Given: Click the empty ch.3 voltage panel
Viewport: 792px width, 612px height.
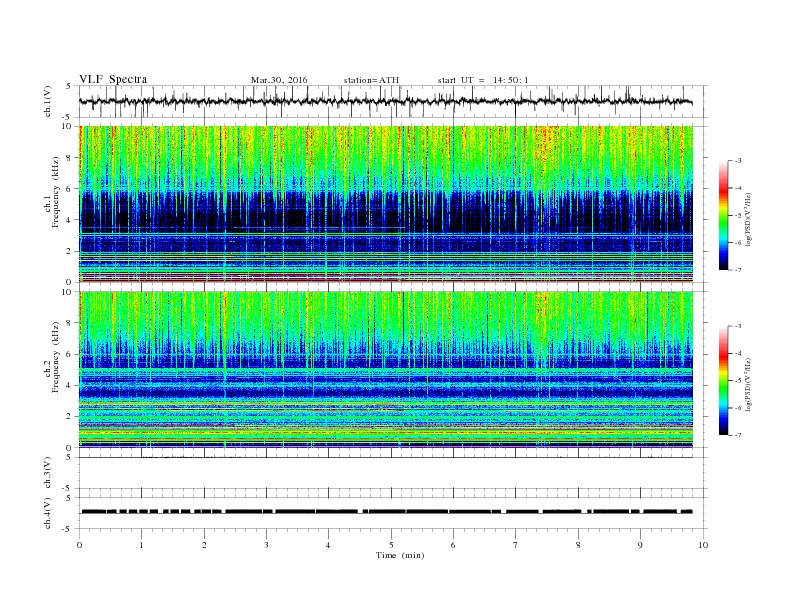Looking at the screenshot, I should tap(393, 473).
